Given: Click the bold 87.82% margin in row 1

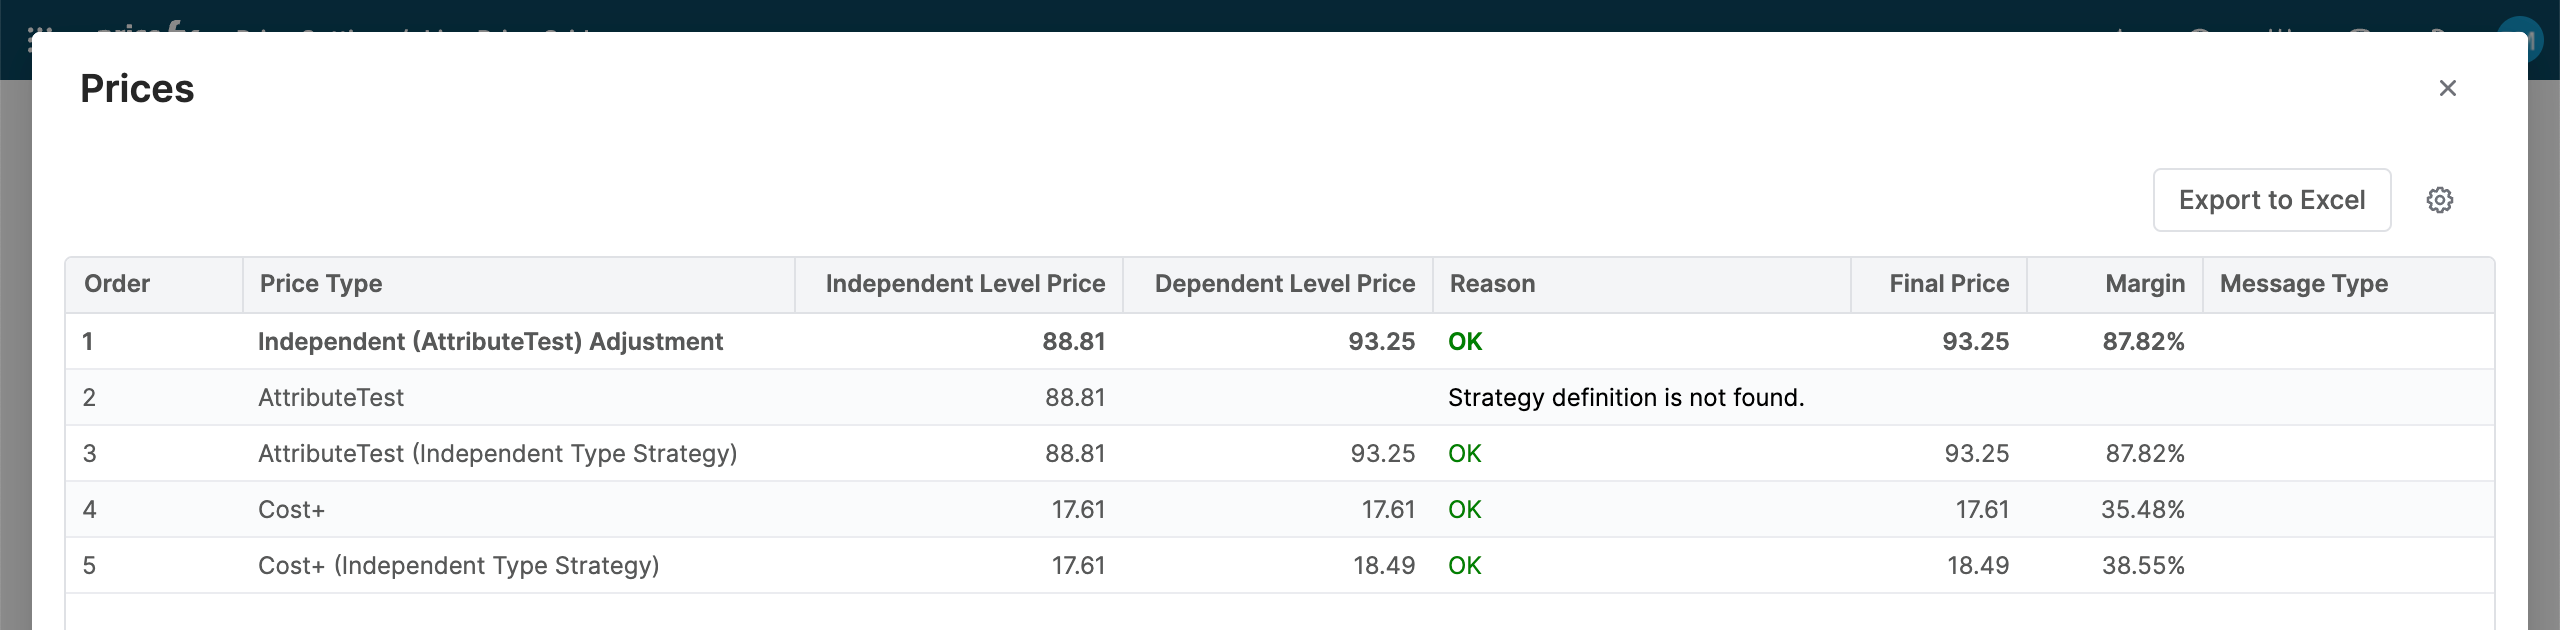Looking at the screenshot, I should [2142, 342].
